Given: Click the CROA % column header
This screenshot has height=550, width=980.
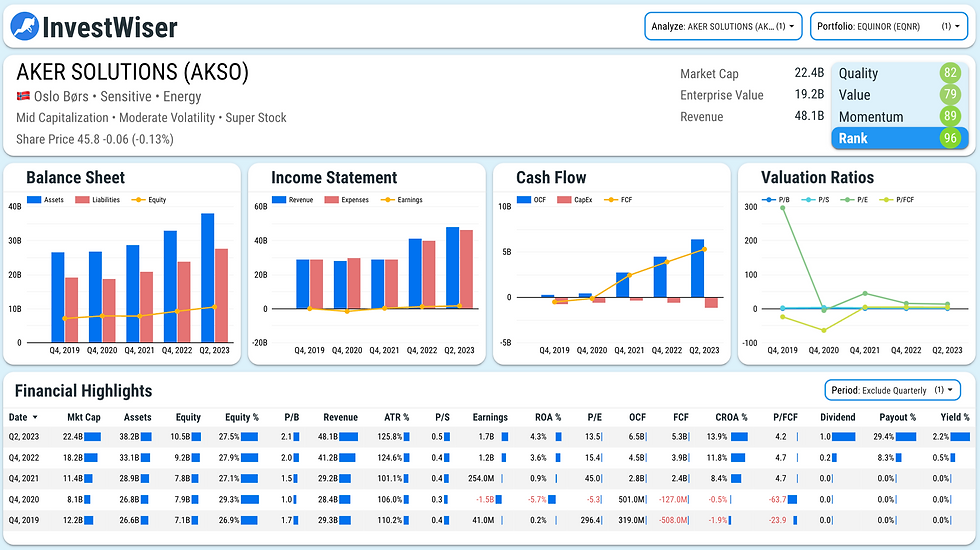Looking at the screenshot, I should 731,418.
